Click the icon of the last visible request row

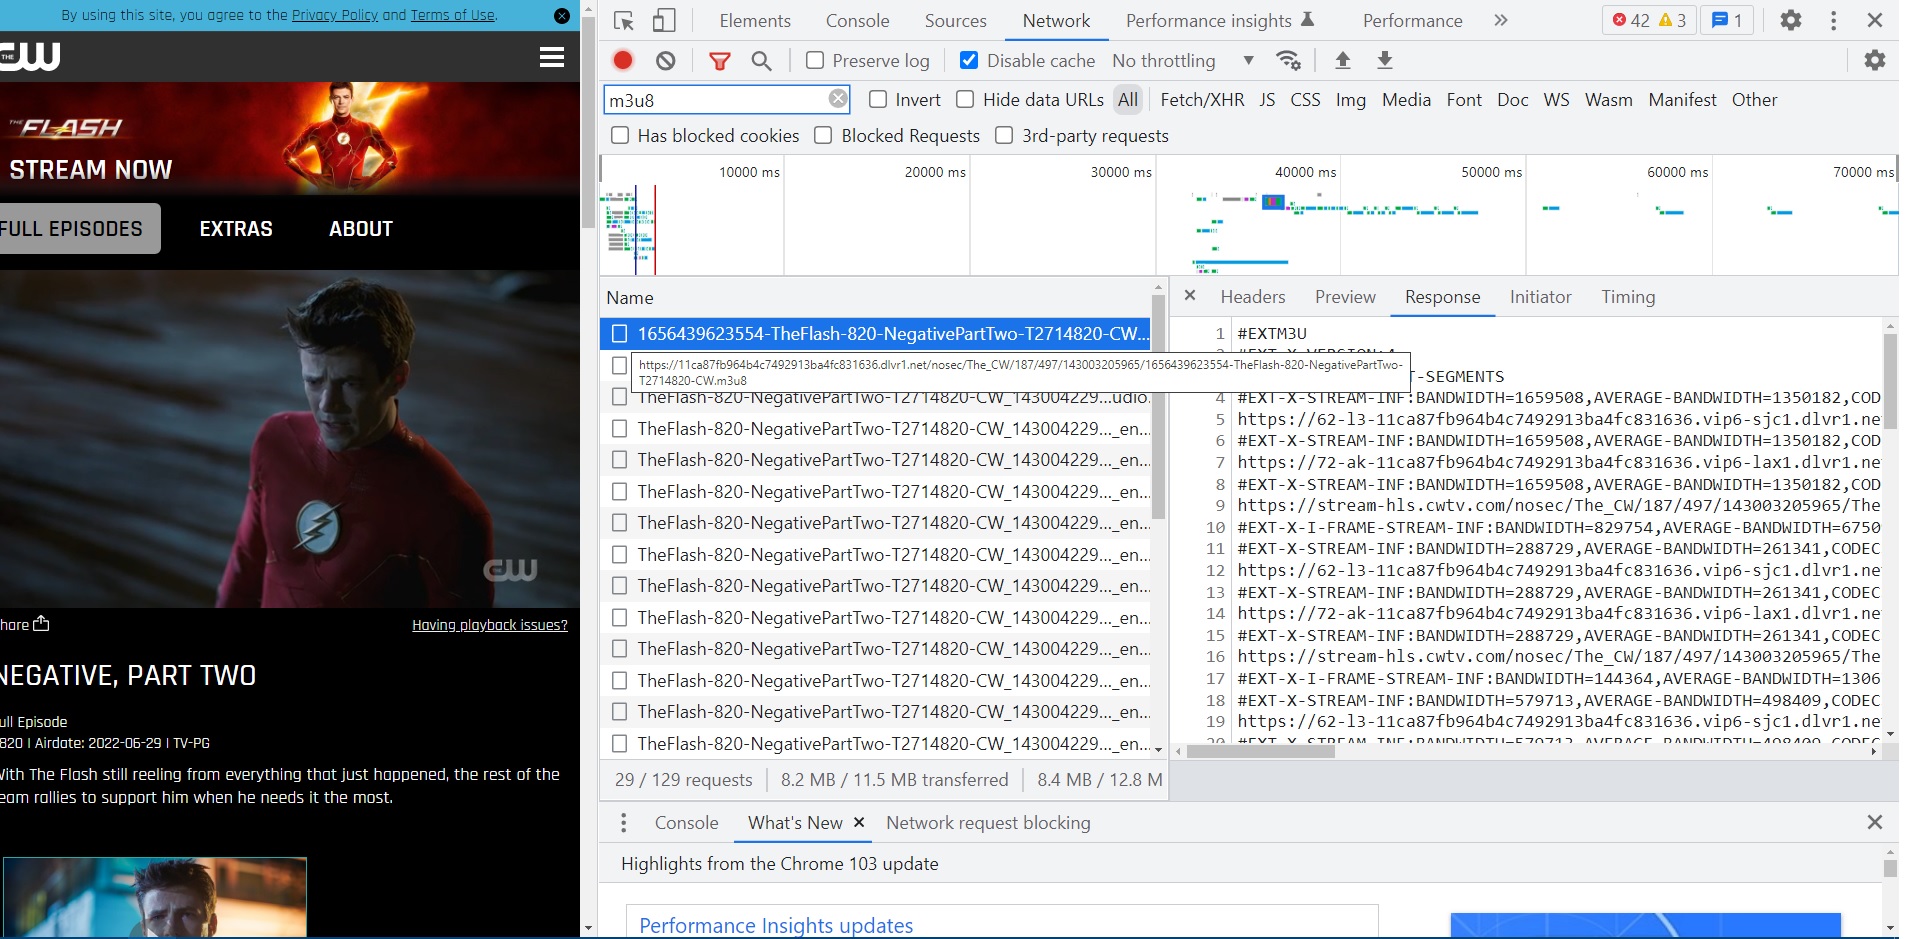click(x=620, y=743)
